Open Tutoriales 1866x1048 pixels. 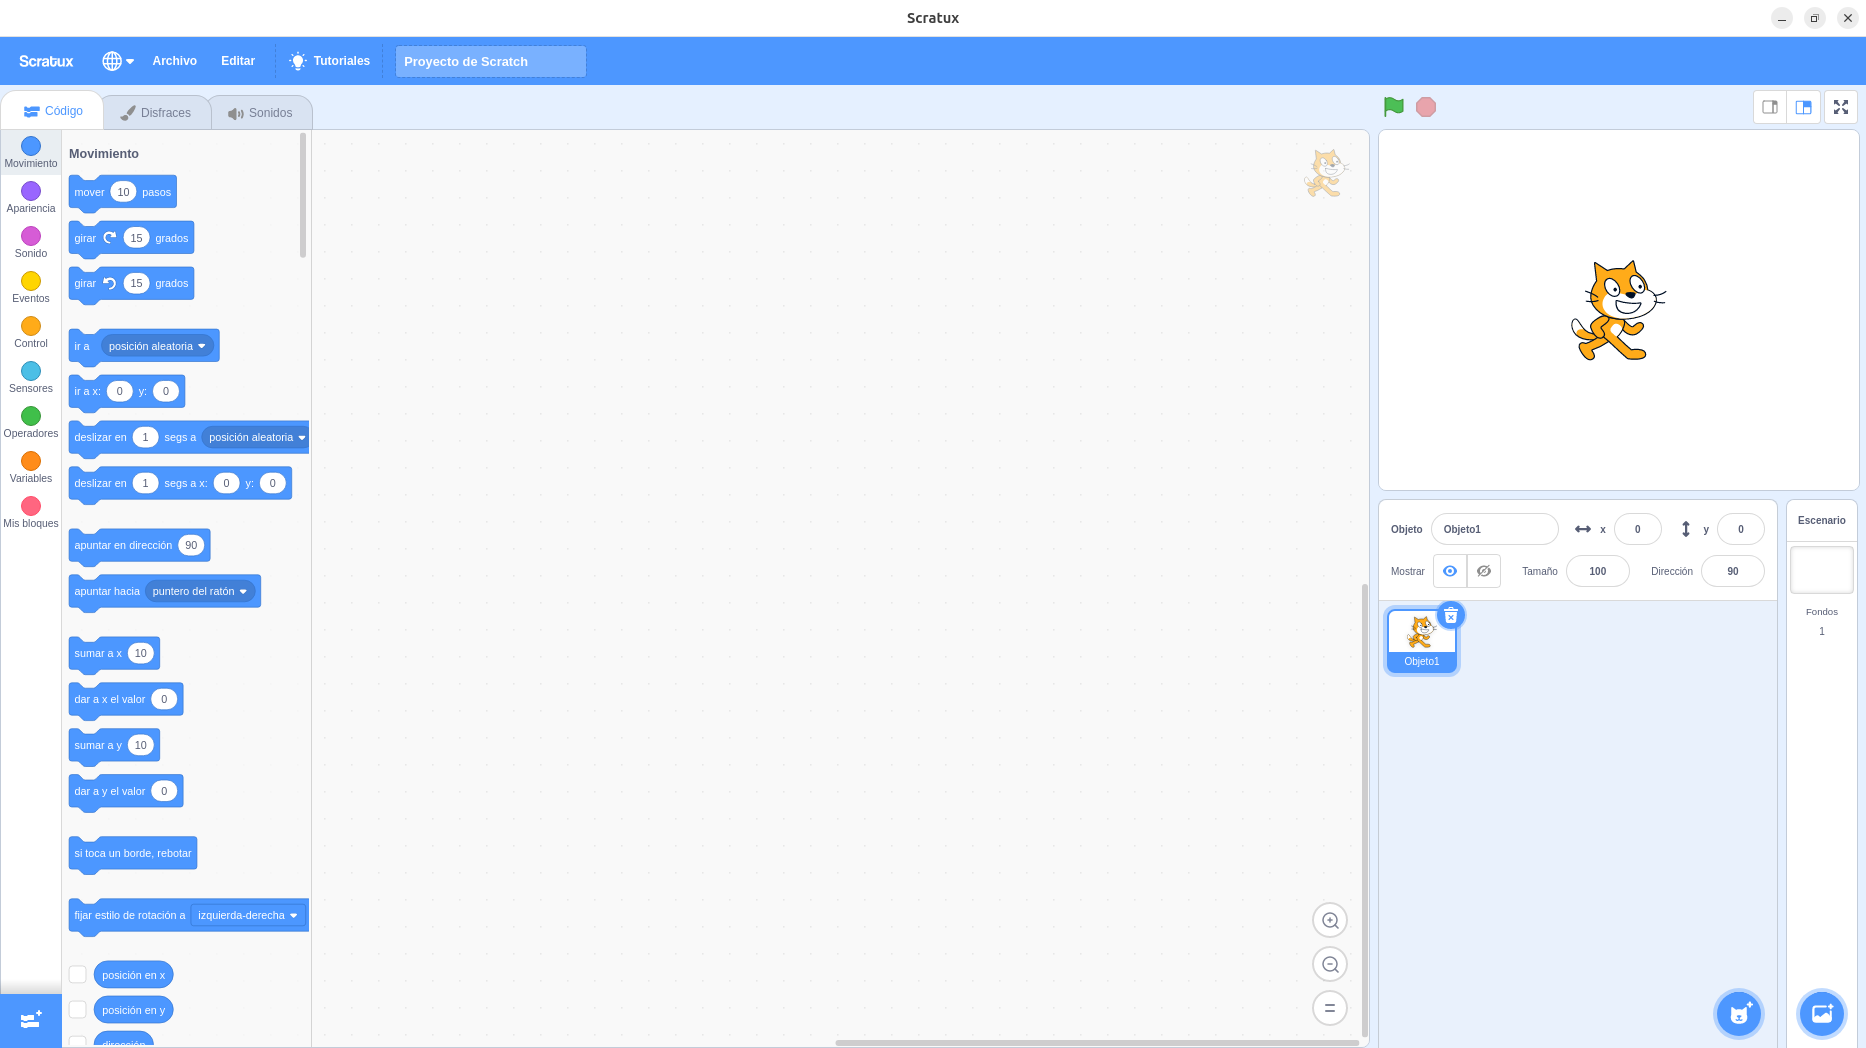click(329, 61)
